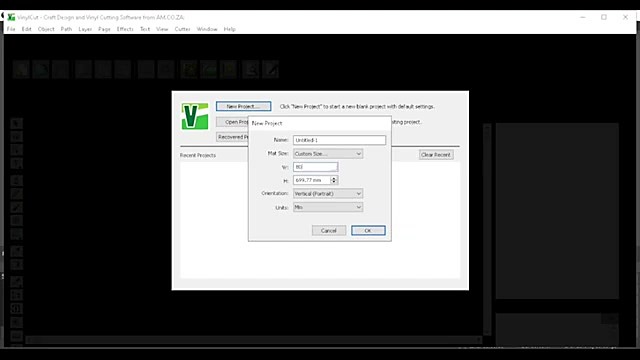Expand the Mat Size dropdown showing Custom Size
This screenshot has height=360, width=640.
click(x=328, y=154)
